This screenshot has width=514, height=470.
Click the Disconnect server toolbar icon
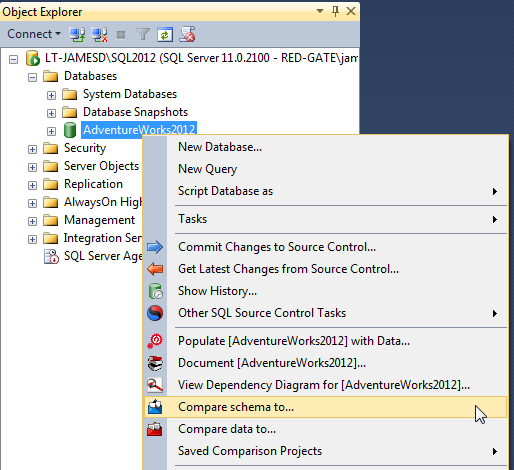click(99, 34)
